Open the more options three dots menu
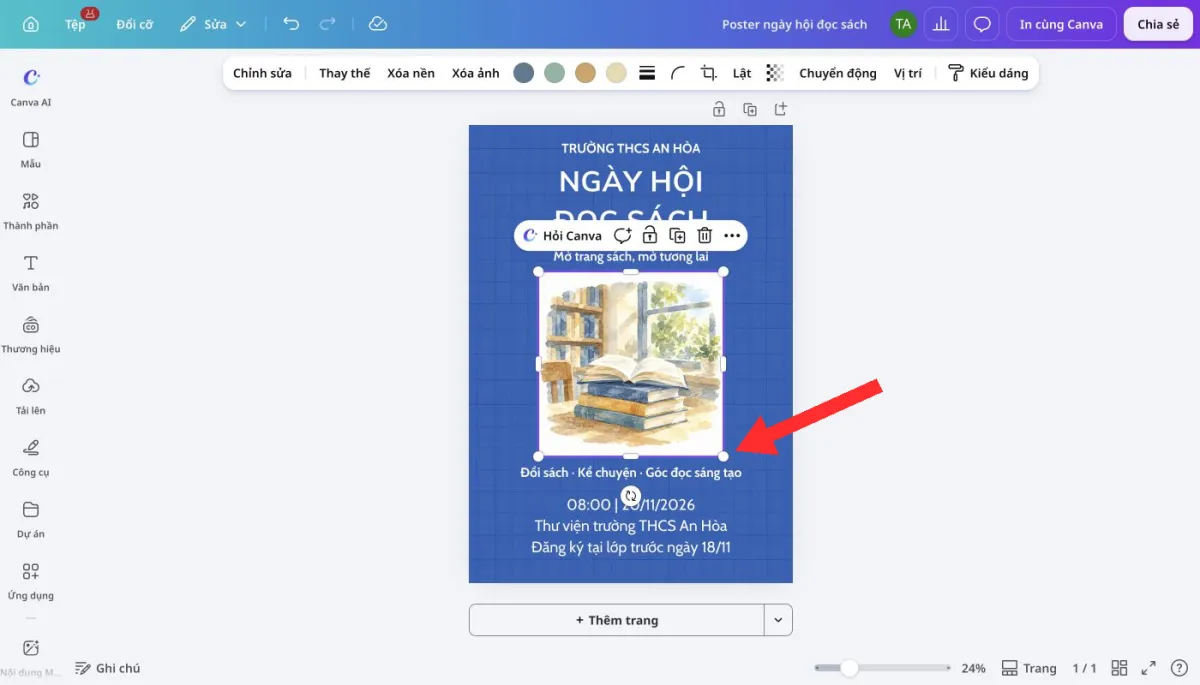Screen dimensions: 1200x685 (x=732, y=236)
